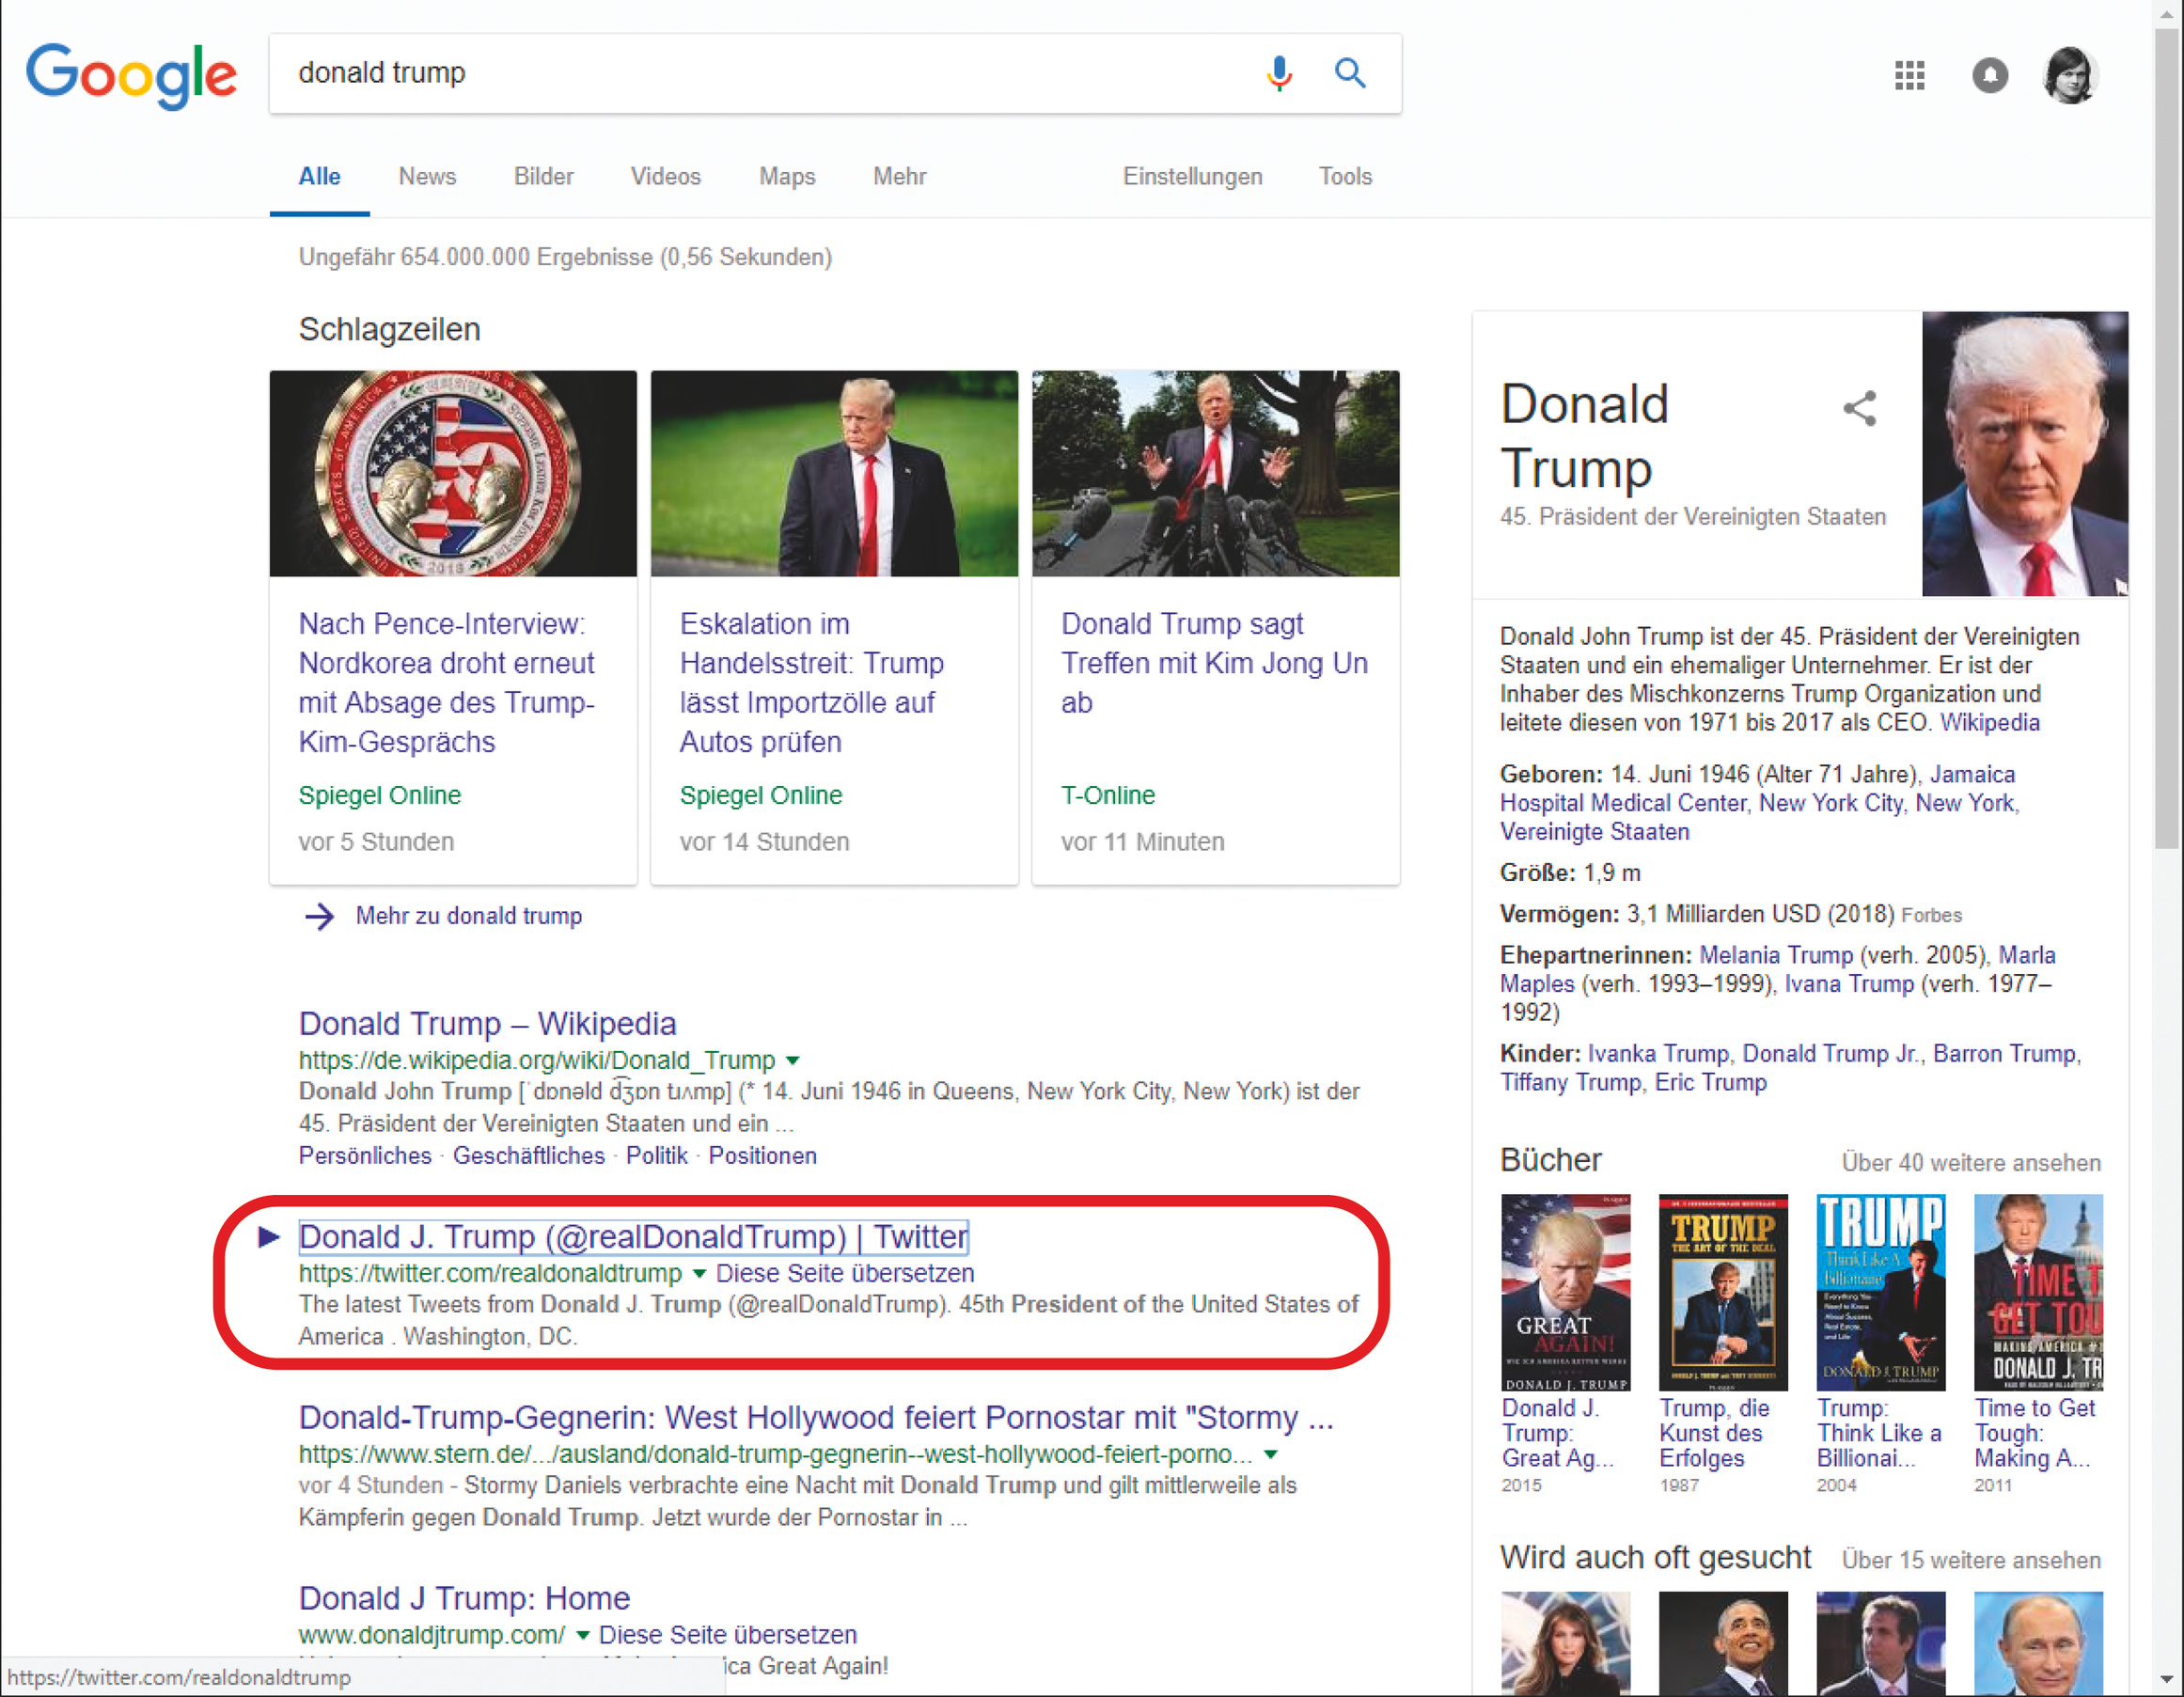2184x1697 pixels.
Task: Open the Mehr search category menu
Action: tap(899, 177)
